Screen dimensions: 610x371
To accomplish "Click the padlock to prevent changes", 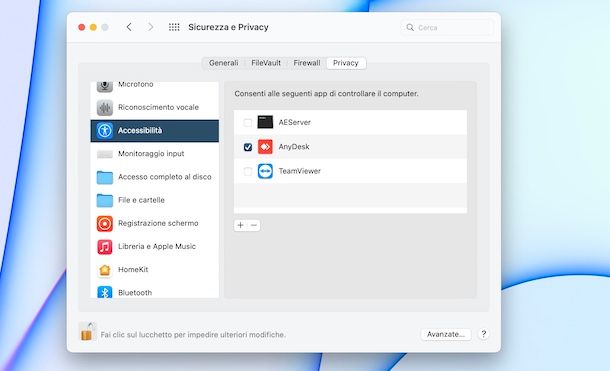I will [x=87, y=332].
